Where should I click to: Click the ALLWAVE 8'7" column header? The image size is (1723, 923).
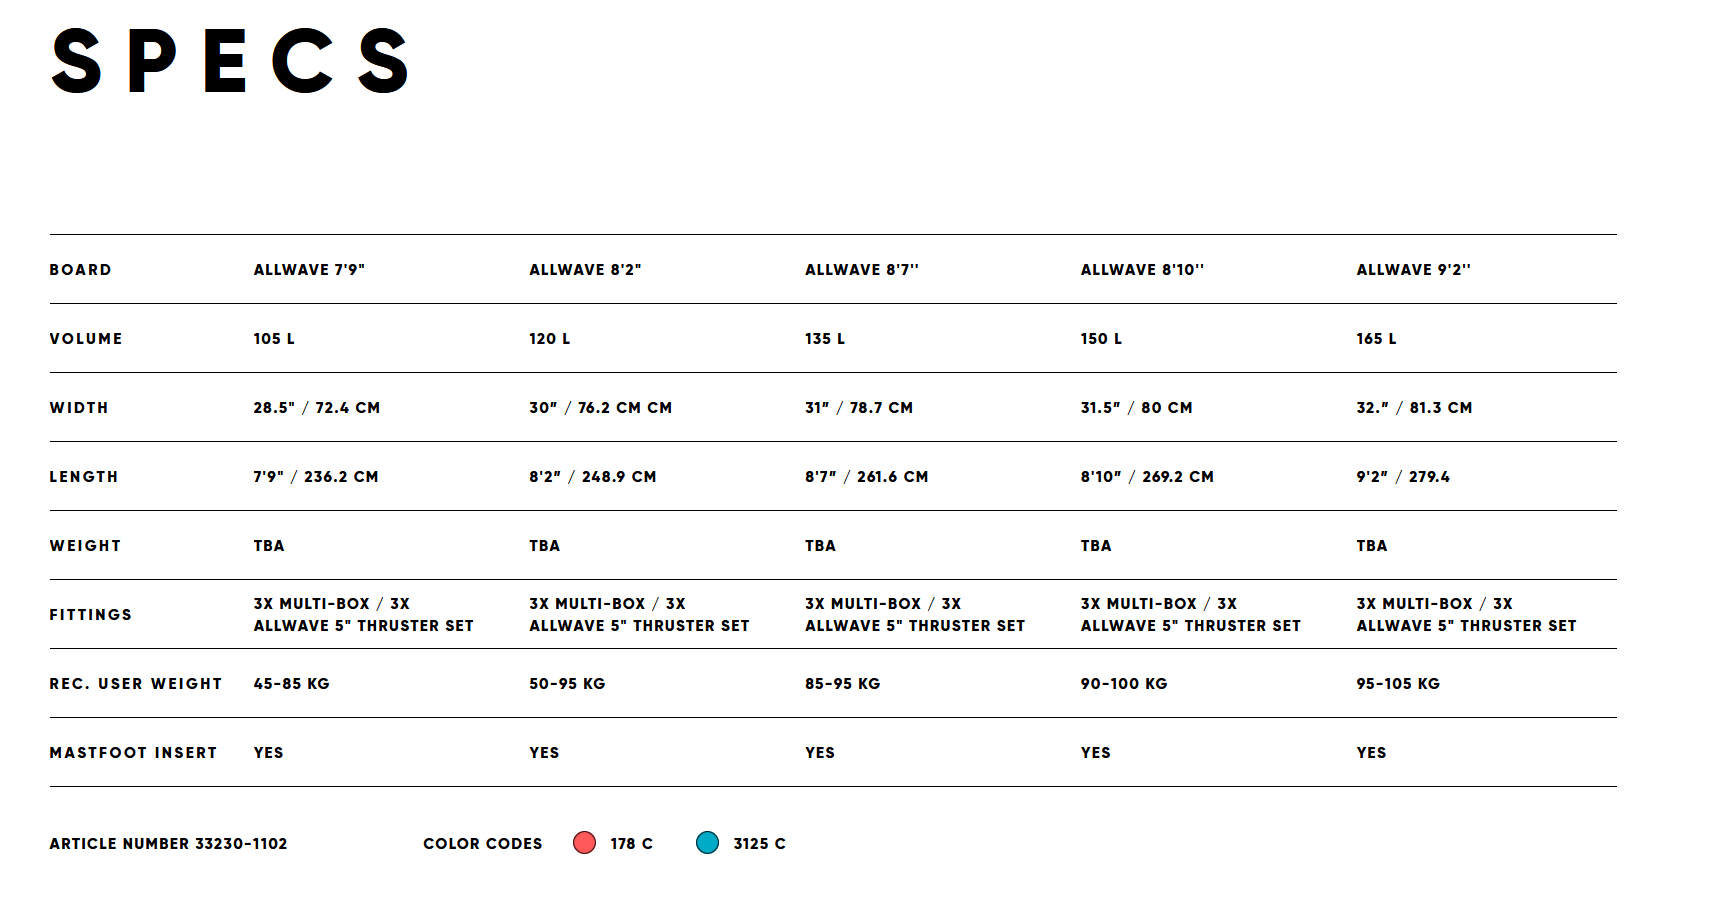click(x=862, y=270)
